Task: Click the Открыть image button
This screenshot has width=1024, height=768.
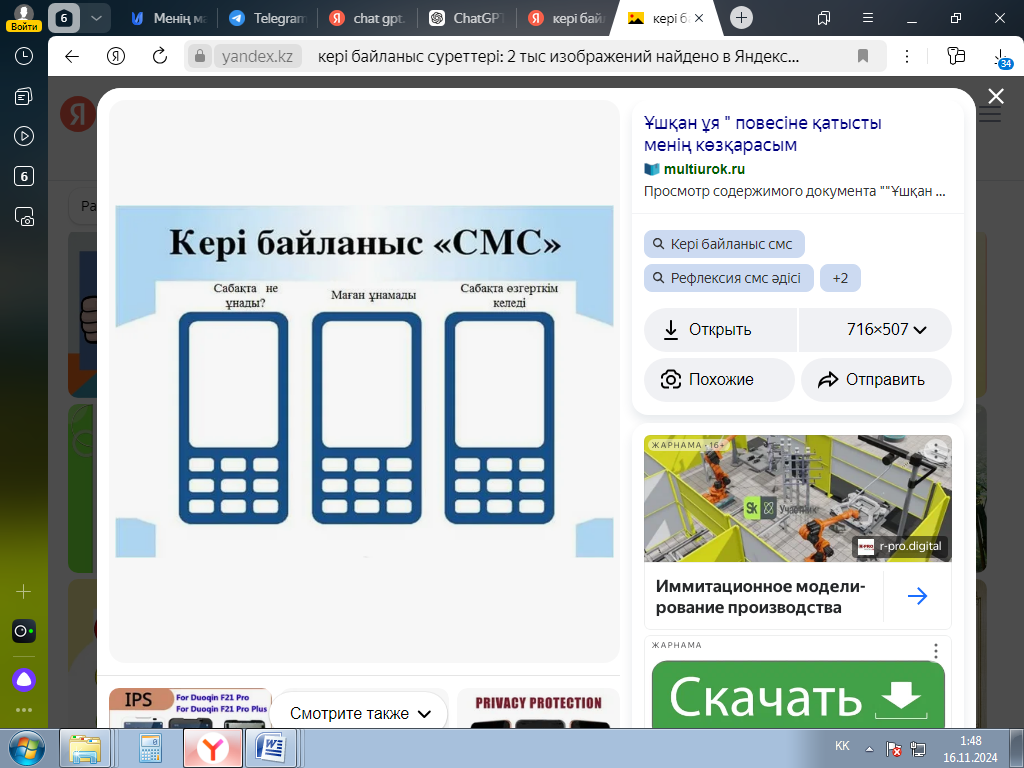Action: coord(720,330)
